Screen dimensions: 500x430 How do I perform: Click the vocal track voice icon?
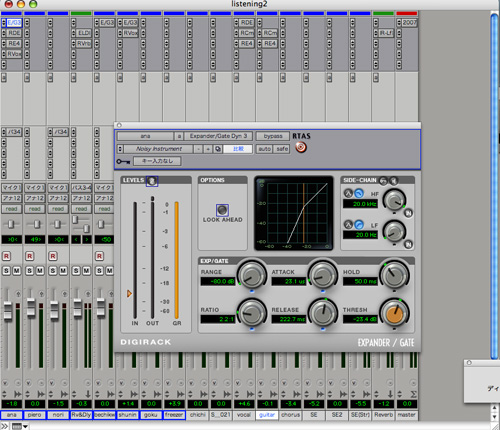(x=238, y=383)
